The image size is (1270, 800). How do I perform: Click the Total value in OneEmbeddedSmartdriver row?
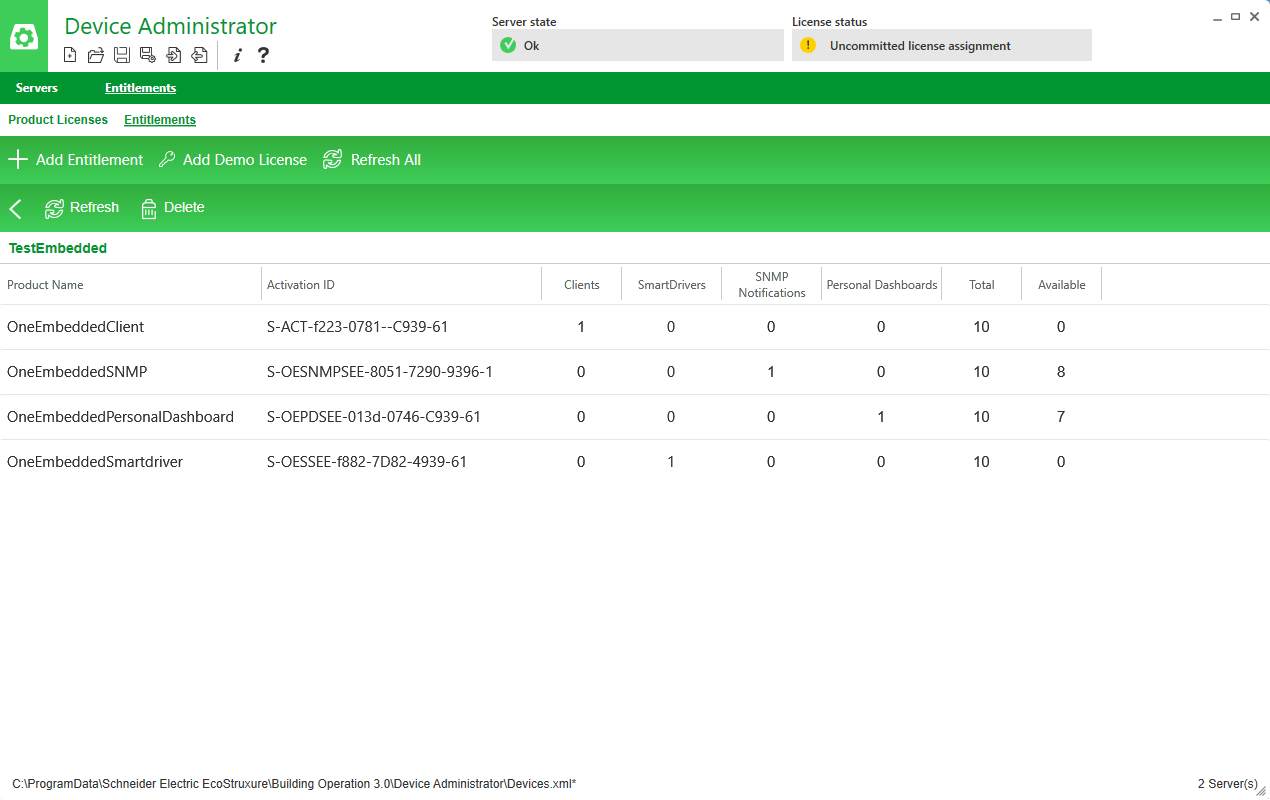pyautogui.click(x=981, y=462)
